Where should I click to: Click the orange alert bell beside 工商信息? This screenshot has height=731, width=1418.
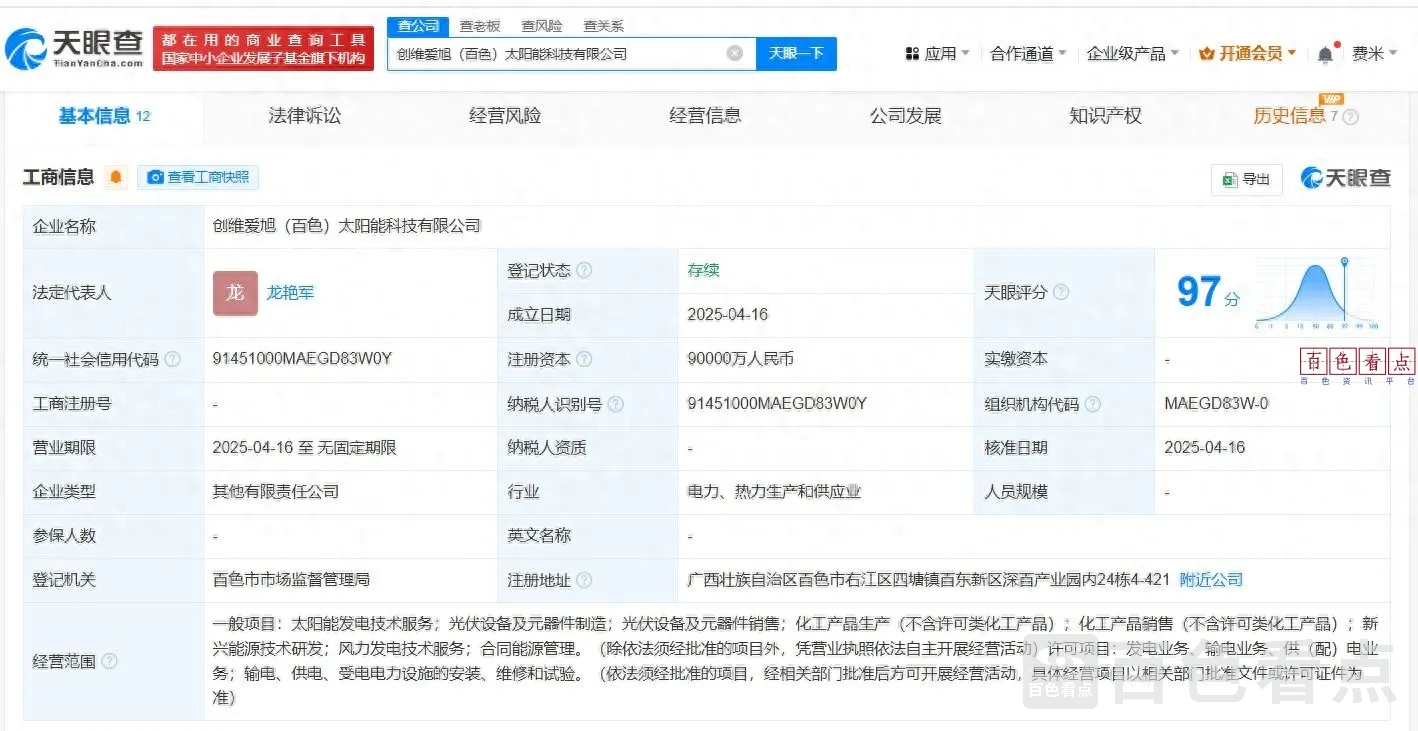coord(116,177)
